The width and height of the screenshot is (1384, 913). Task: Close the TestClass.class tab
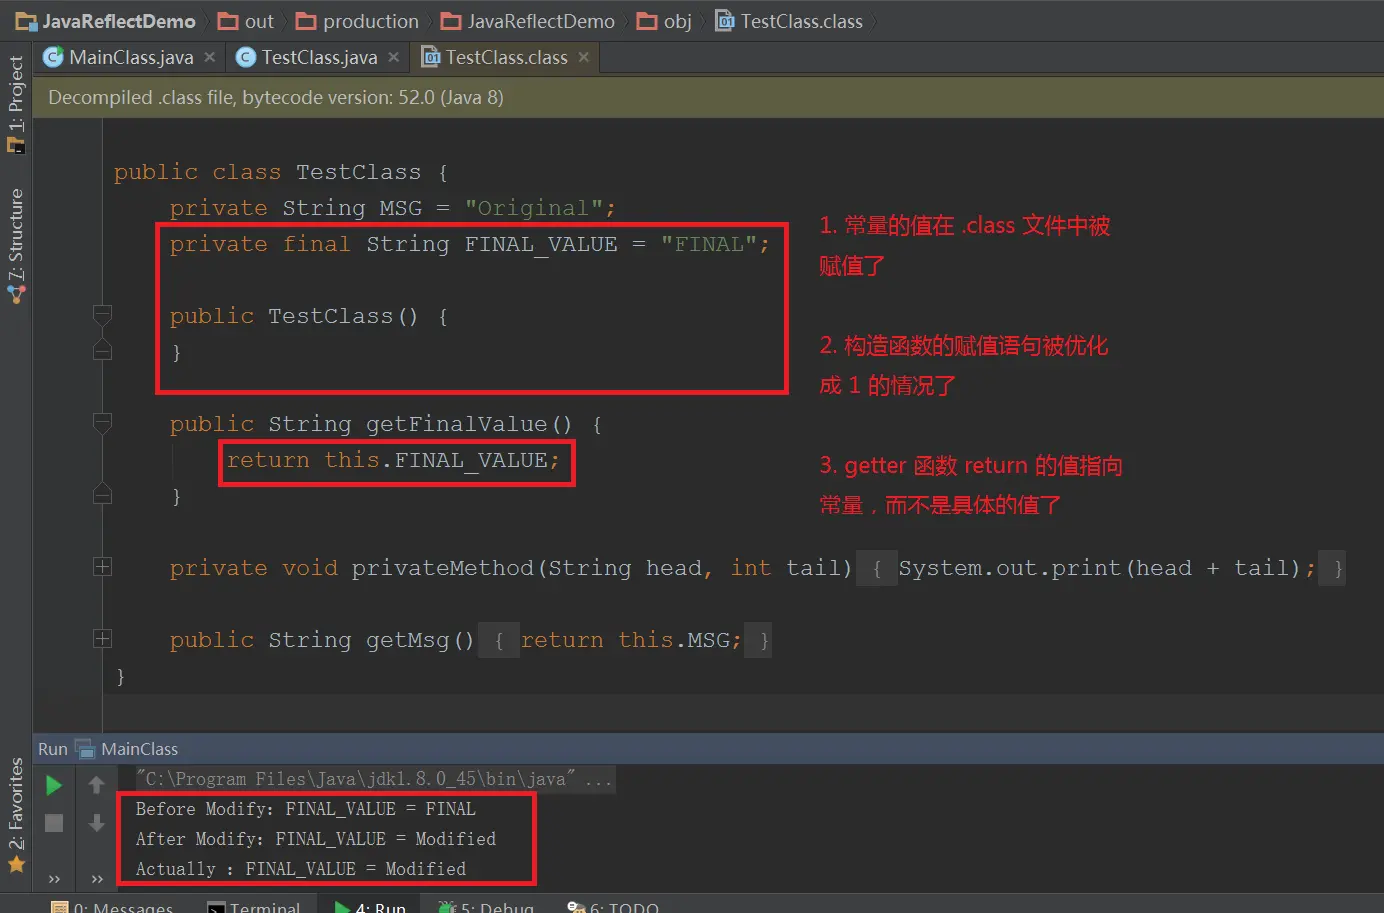(584, 57)
